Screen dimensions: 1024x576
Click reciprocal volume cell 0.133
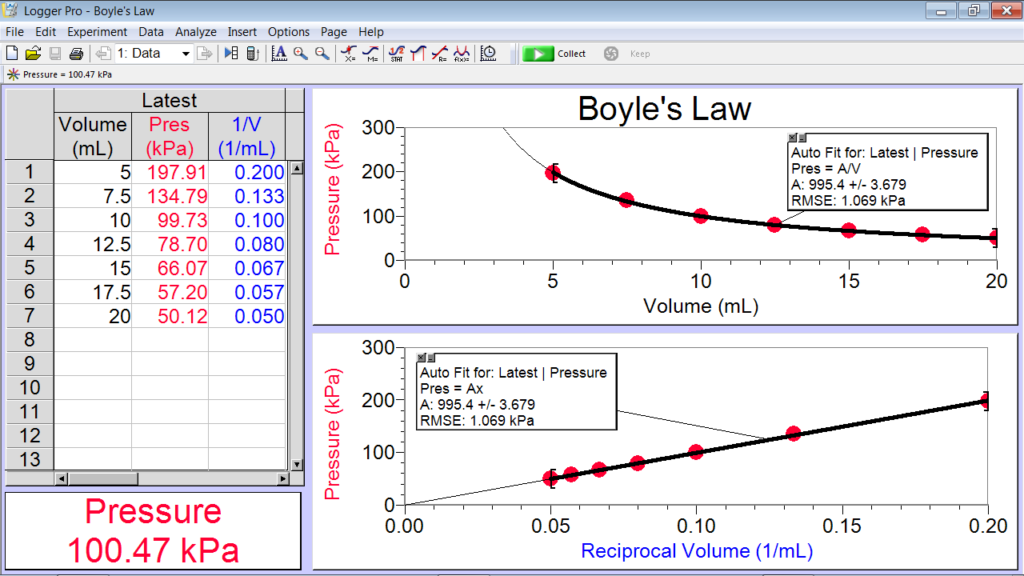point(247,196)
